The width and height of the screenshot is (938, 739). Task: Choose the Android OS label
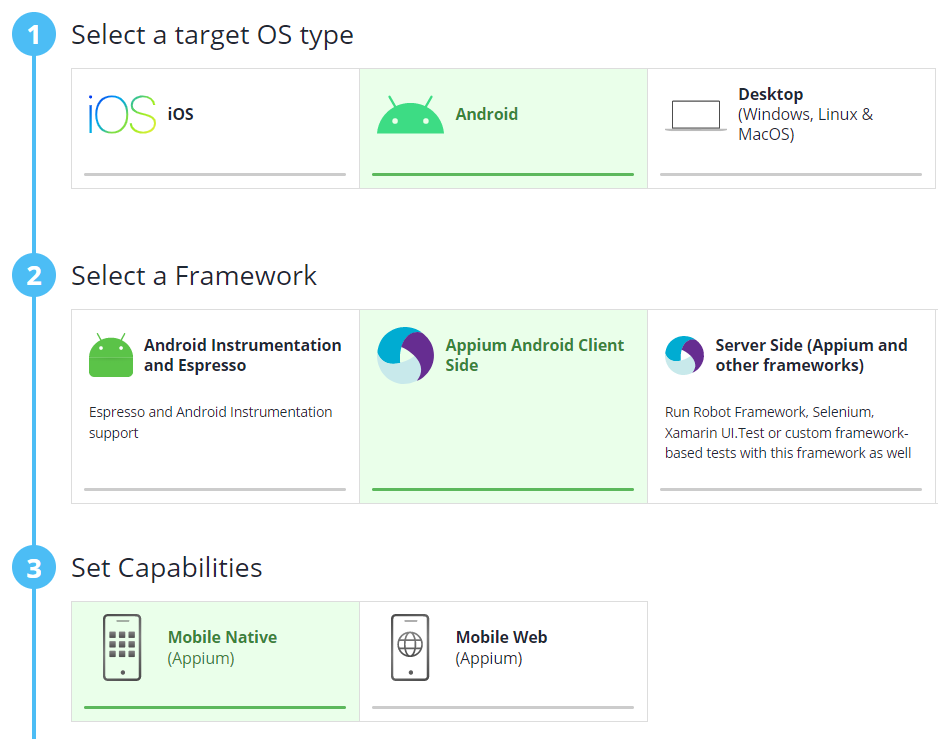[487, 115]
